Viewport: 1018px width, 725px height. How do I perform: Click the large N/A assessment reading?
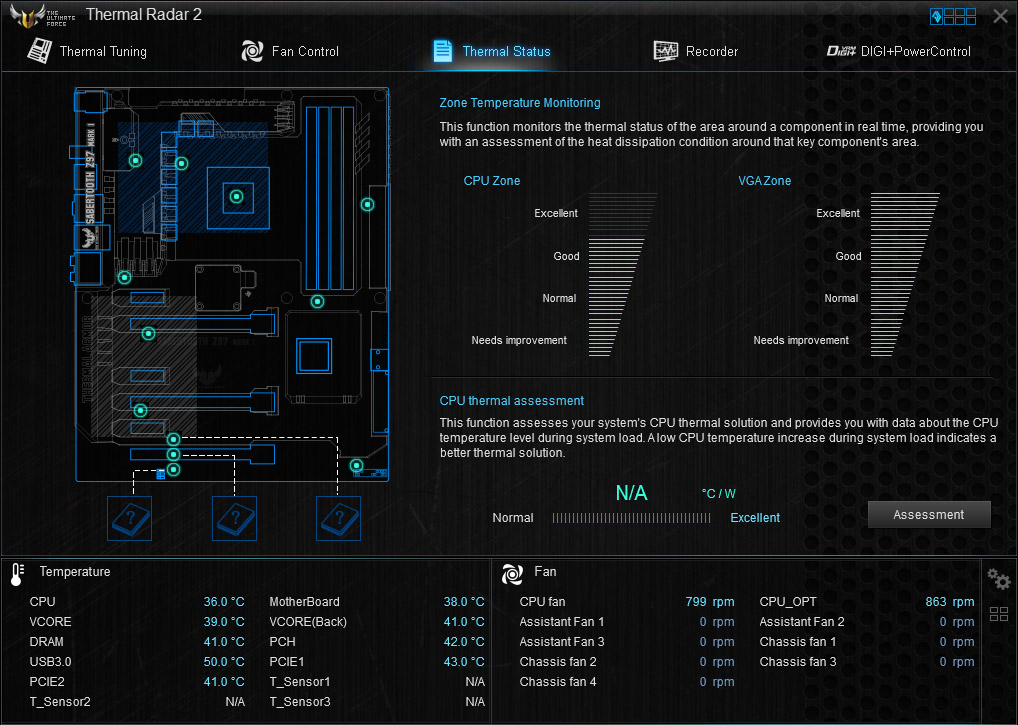(x=632, y=493)
